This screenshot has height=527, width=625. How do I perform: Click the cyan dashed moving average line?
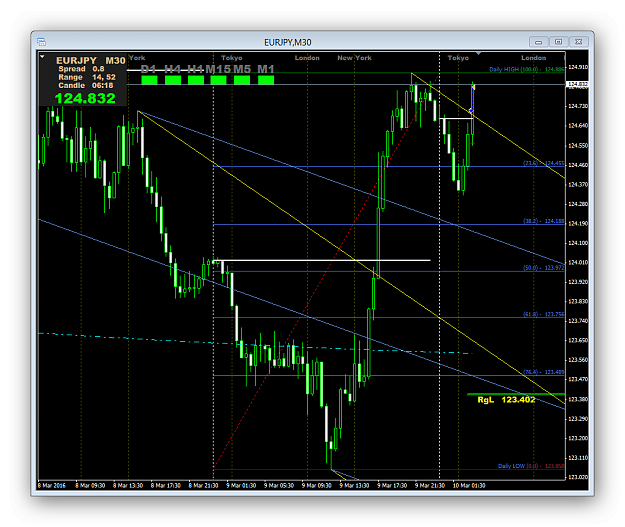click(x=255, y=344)
